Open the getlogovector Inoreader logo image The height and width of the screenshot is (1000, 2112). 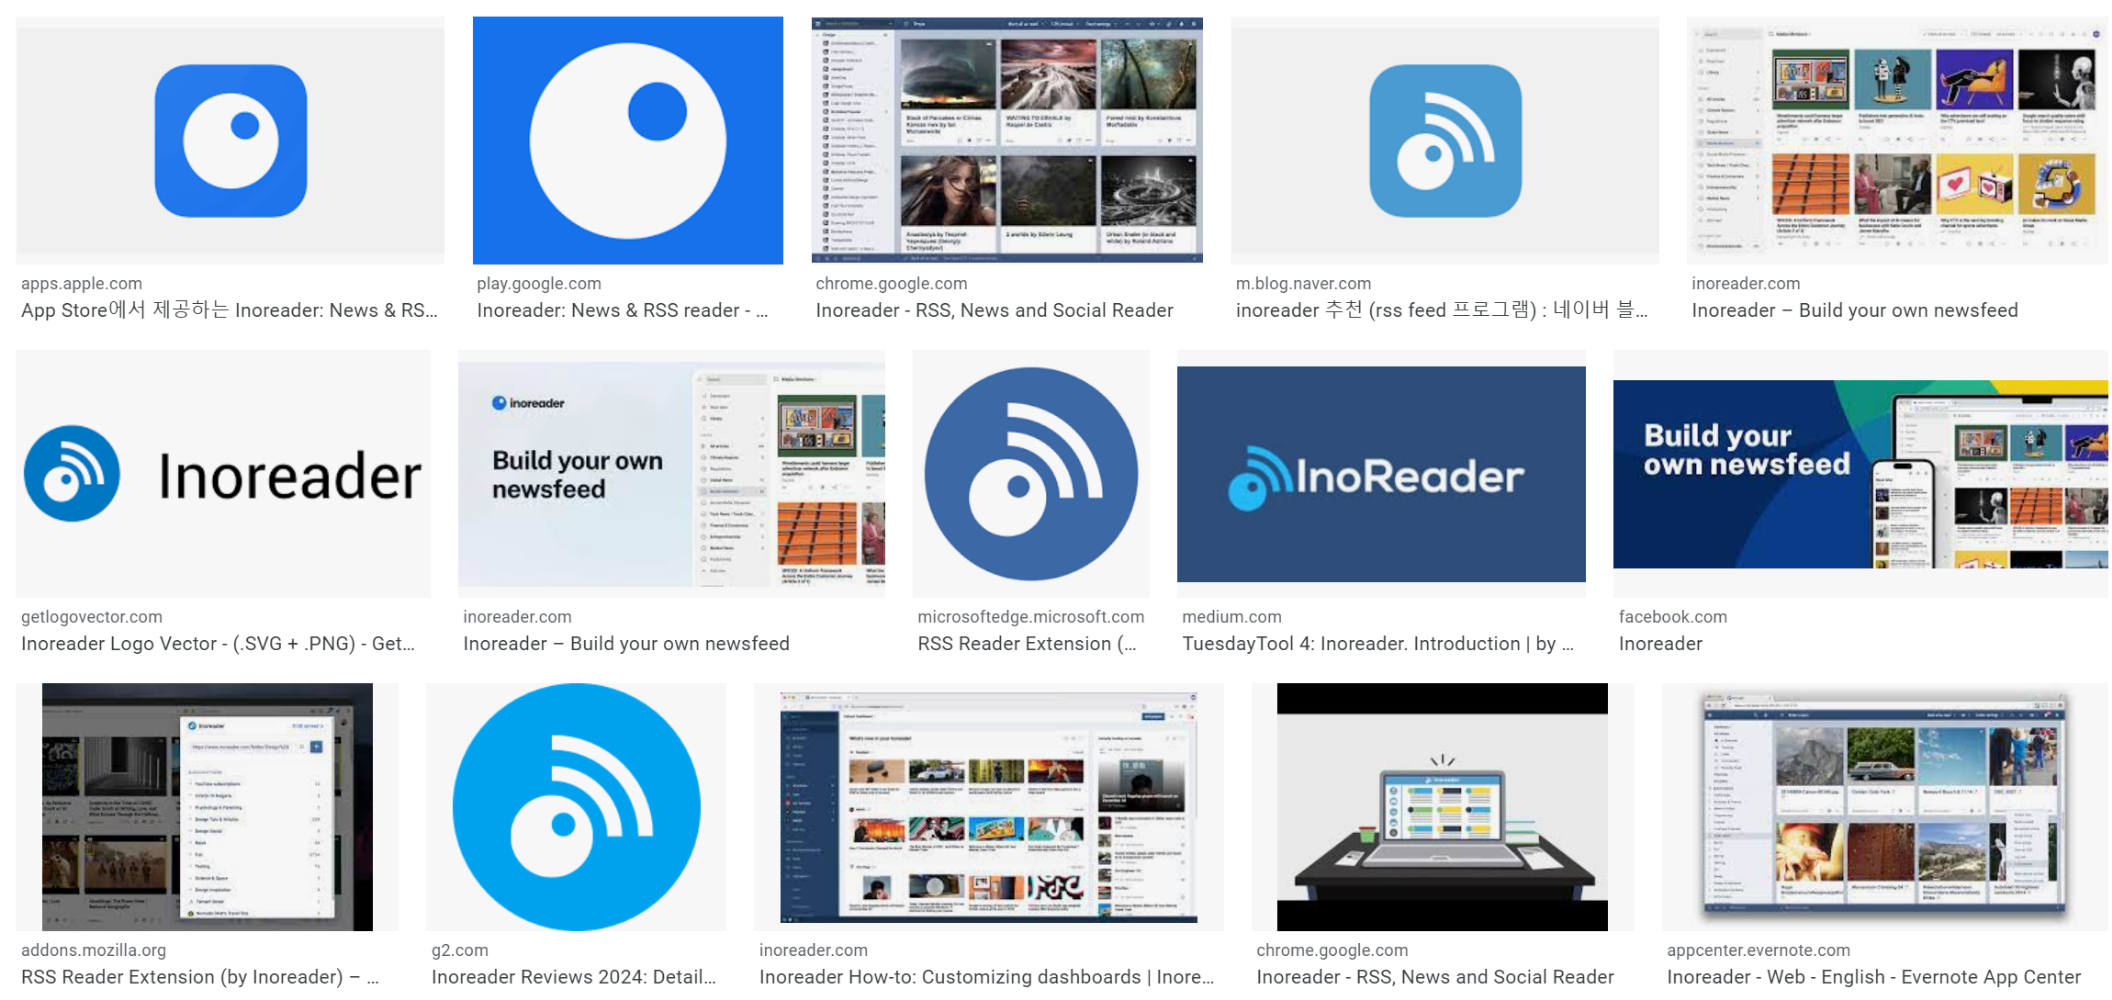point(223,474)
